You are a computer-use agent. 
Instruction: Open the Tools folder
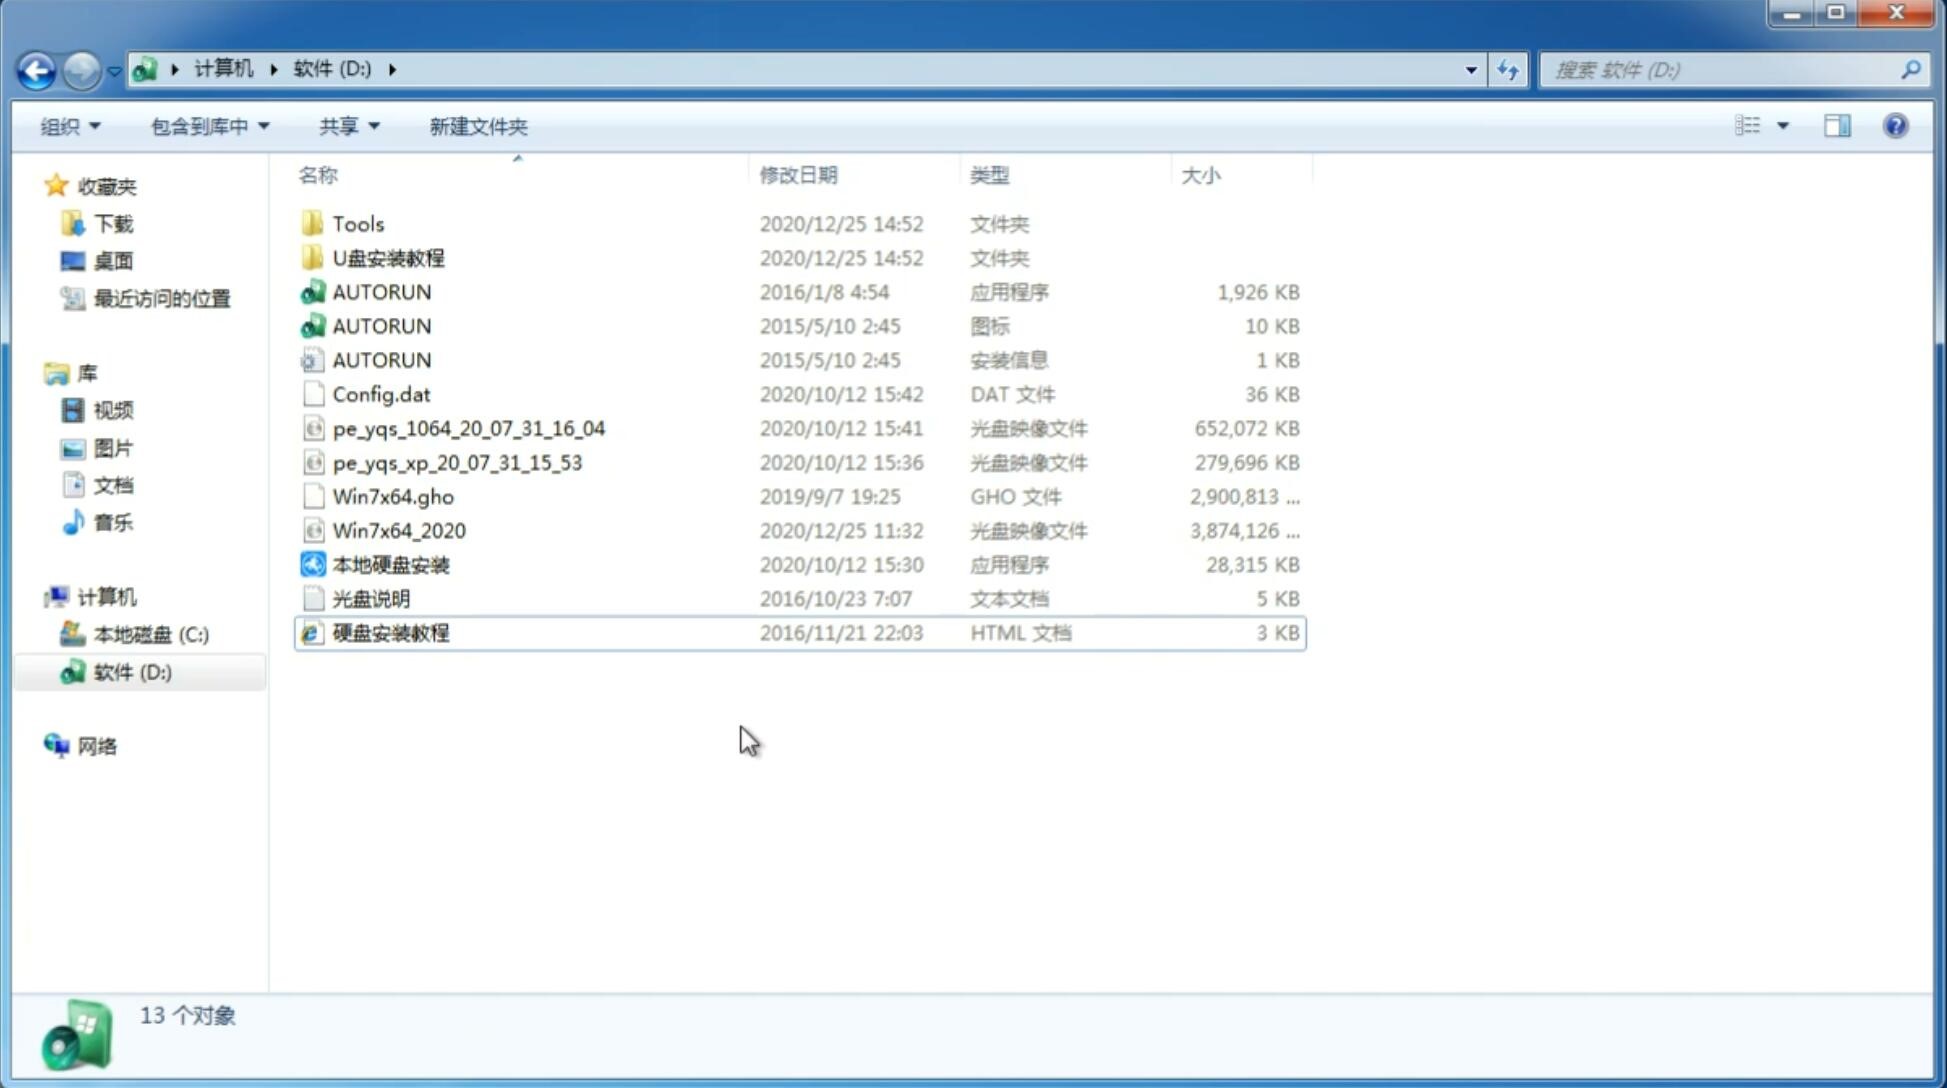pyautogui.click(x=357, y=223)
